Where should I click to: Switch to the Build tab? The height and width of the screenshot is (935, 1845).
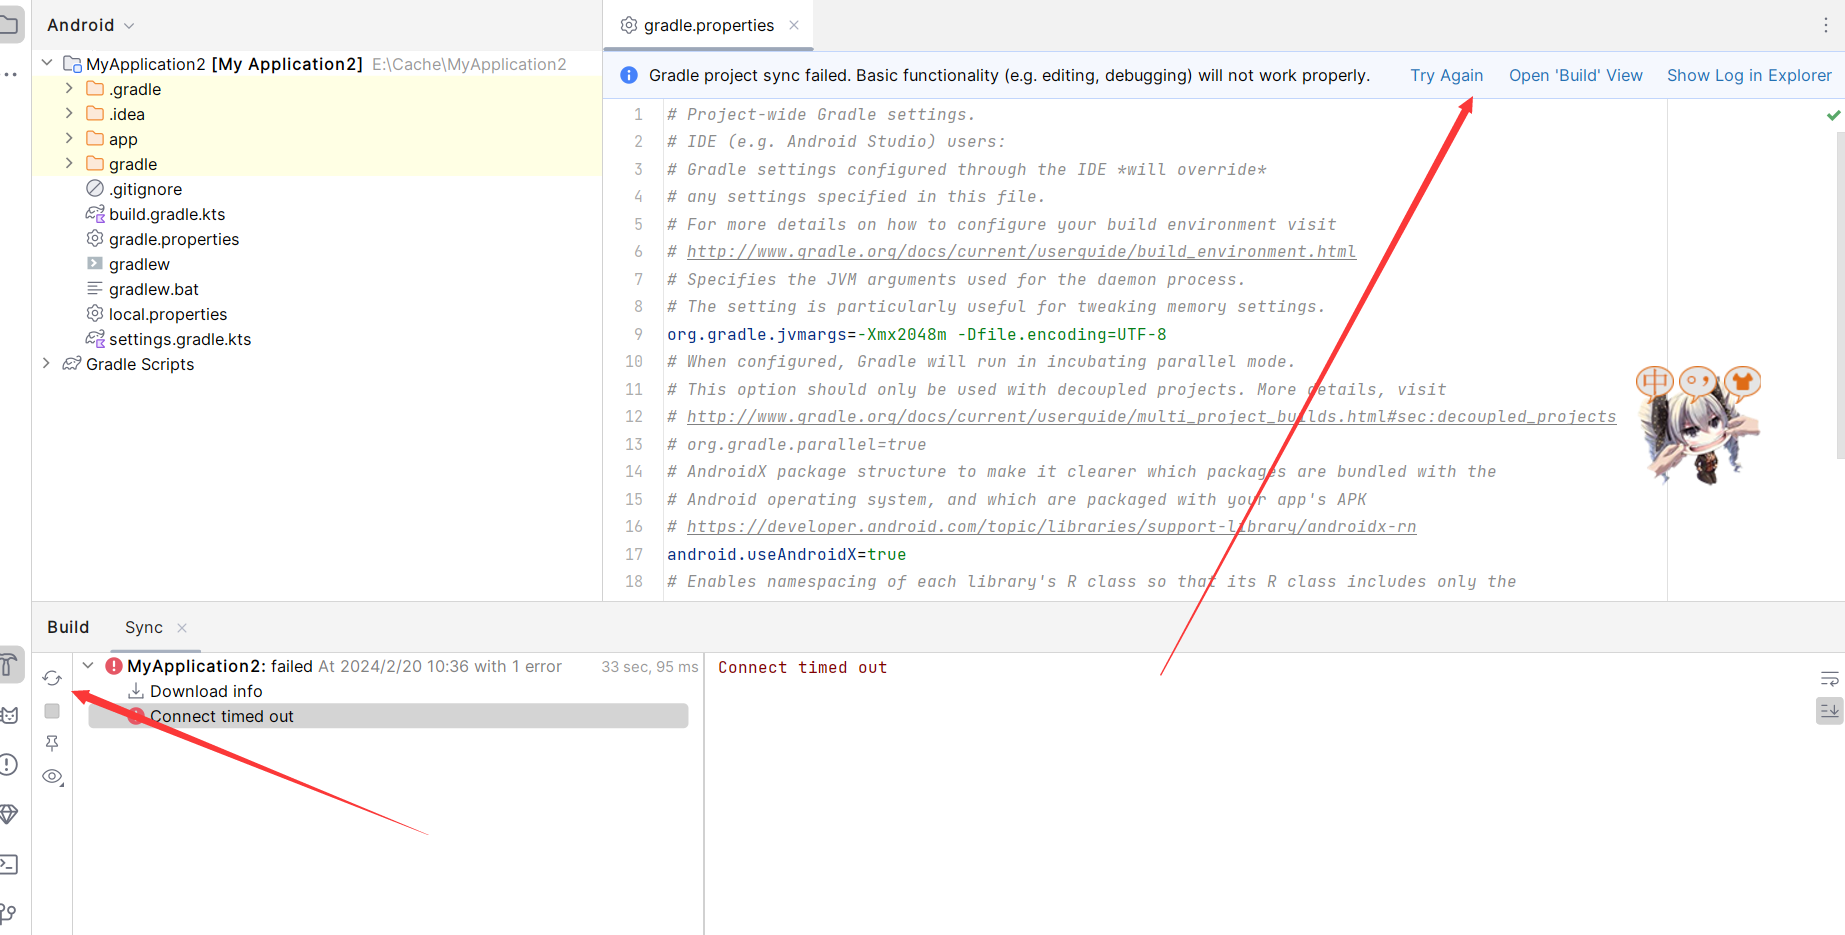pos(67,627)
